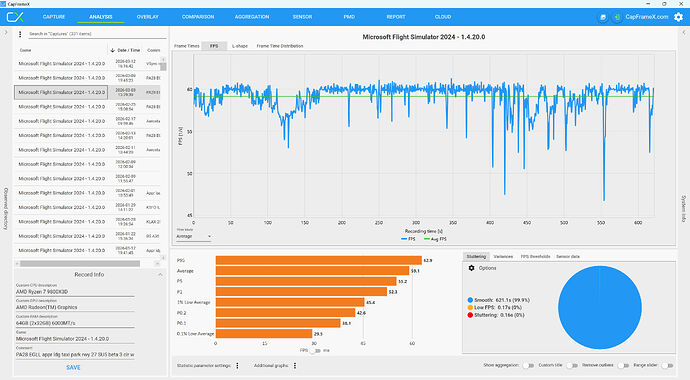690x380 pixels.
Task: Click the blue Smooth legend entry
Action: (499, 300)
